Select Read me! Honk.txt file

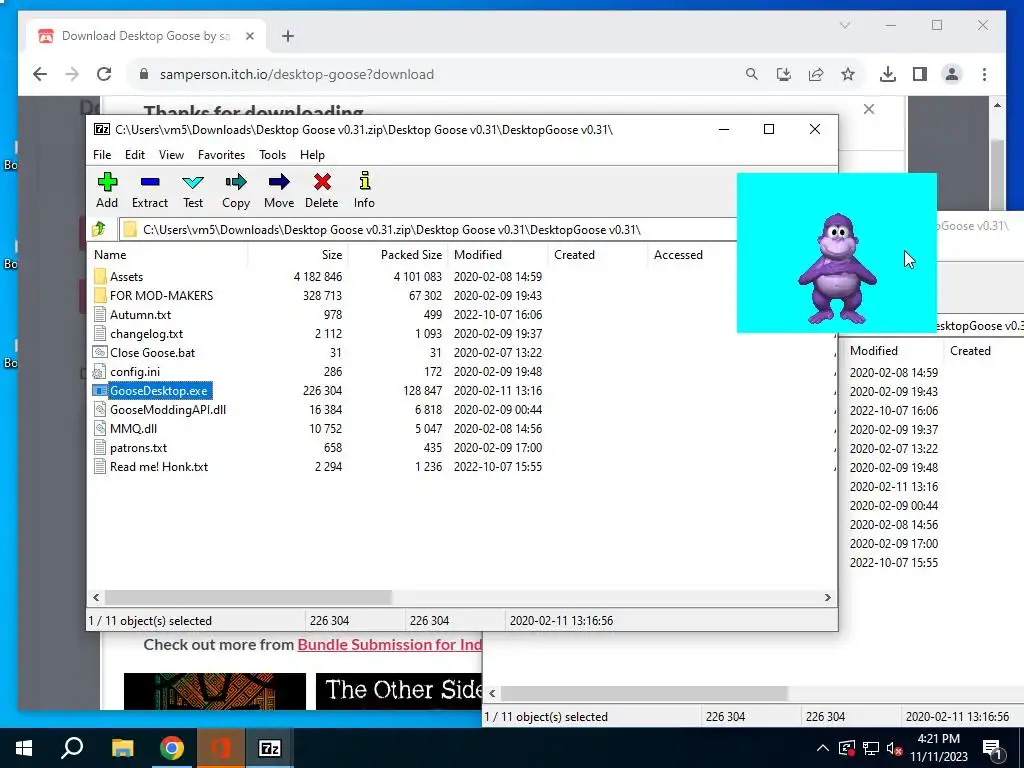coord(159,466)
